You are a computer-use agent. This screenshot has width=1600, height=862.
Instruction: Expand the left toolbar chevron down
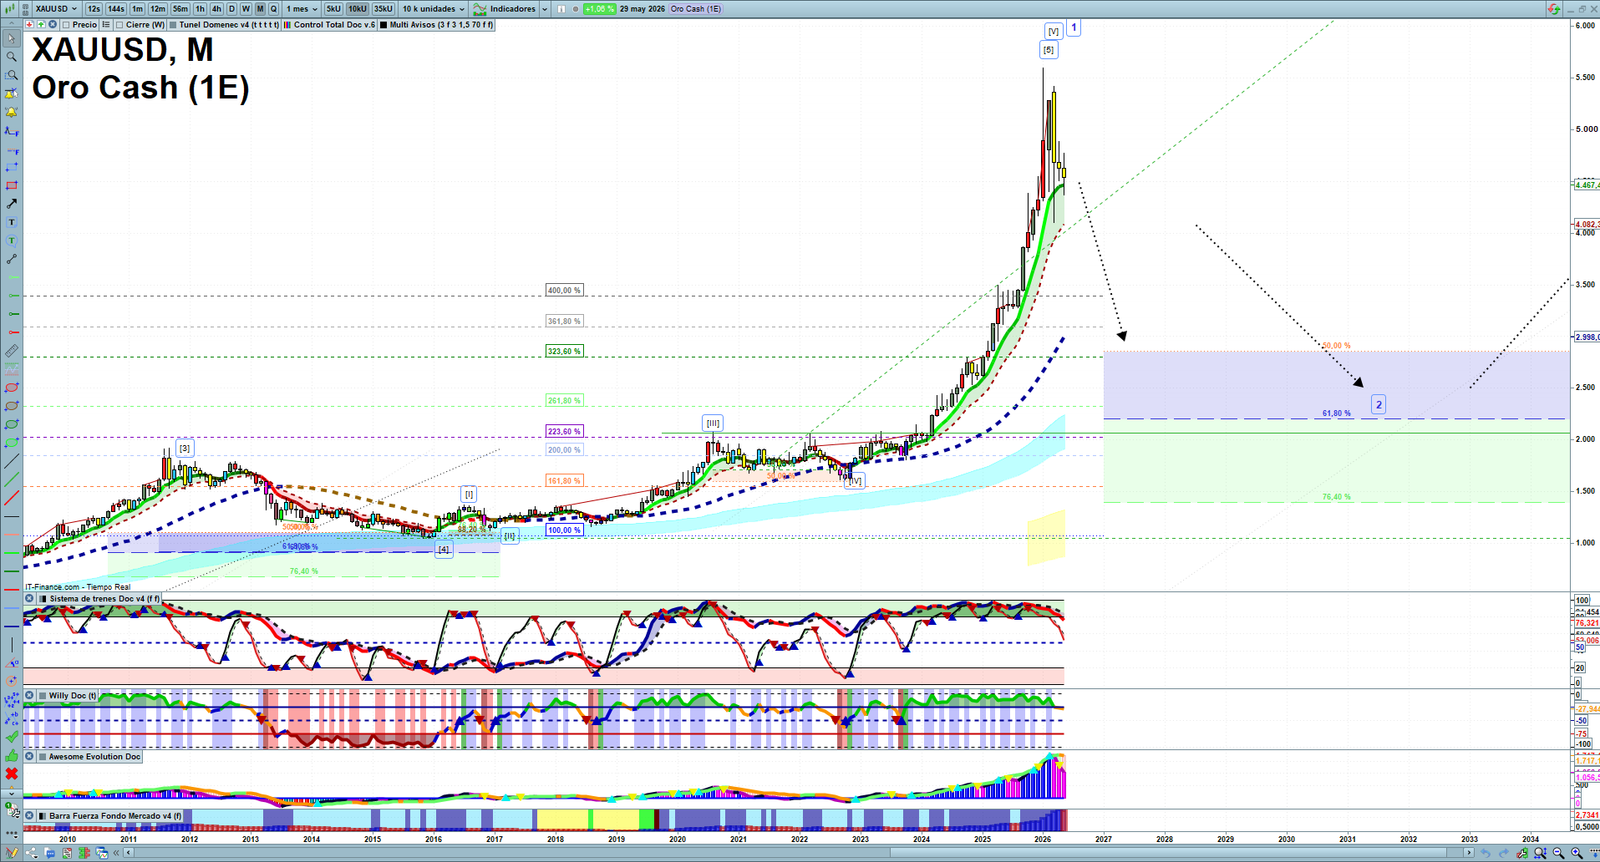12,793
